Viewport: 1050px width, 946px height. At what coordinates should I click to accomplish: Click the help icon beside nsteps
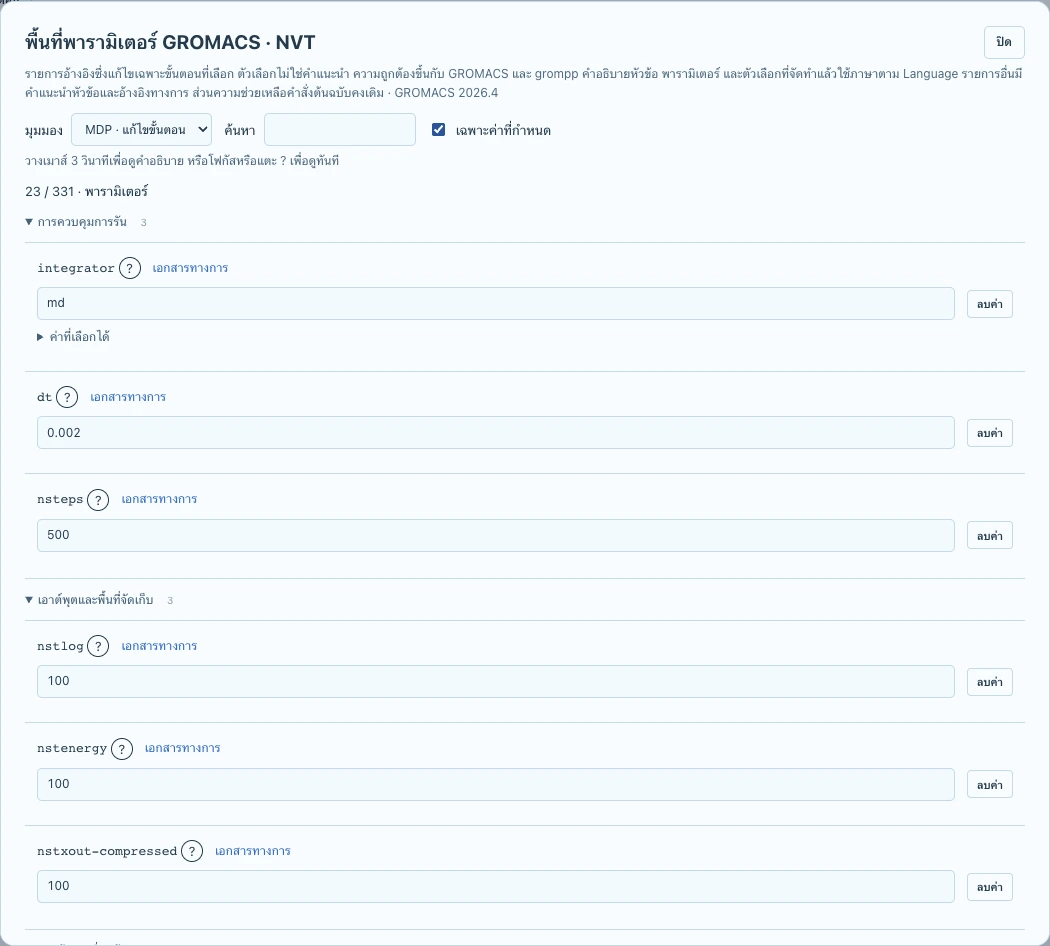[x=98, y=500]
